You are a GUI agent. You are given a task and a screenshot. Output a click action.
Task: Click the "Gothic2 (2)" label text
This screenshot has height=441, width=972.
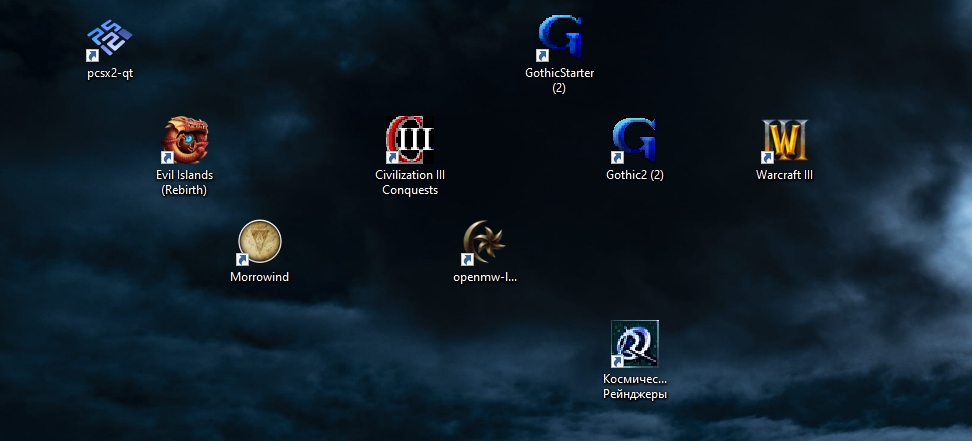635,175
